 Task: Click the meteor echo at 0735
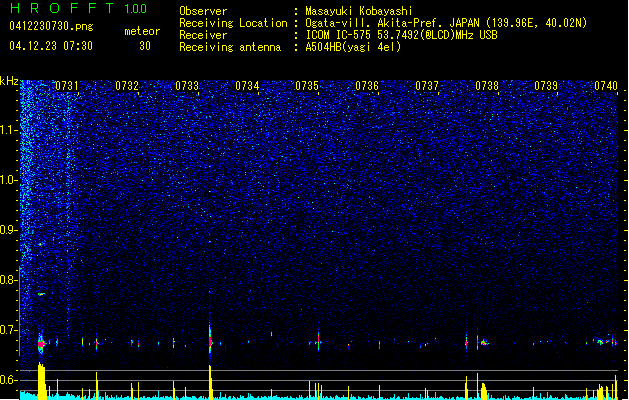click(x=319, y=341)
